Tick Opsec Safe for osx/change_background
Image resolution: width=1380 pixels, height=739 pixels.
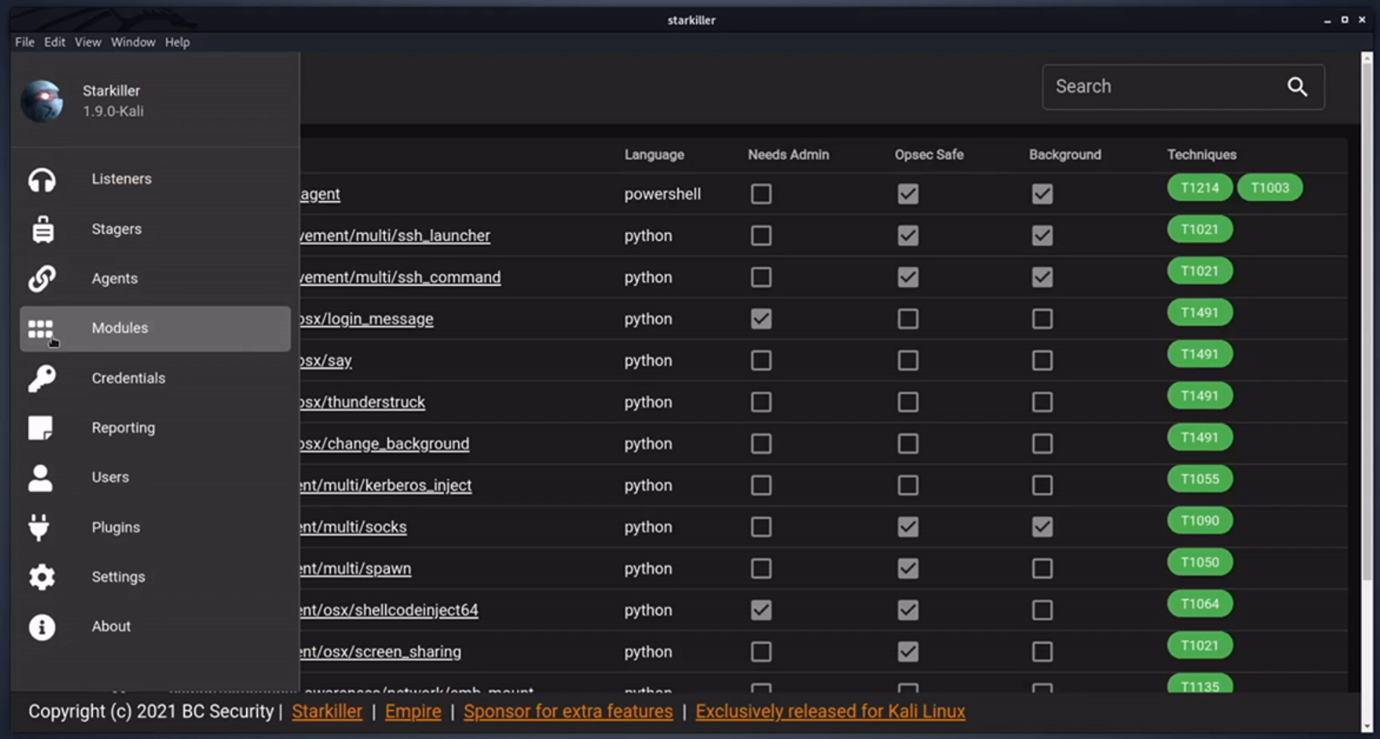tap(908, 444)
